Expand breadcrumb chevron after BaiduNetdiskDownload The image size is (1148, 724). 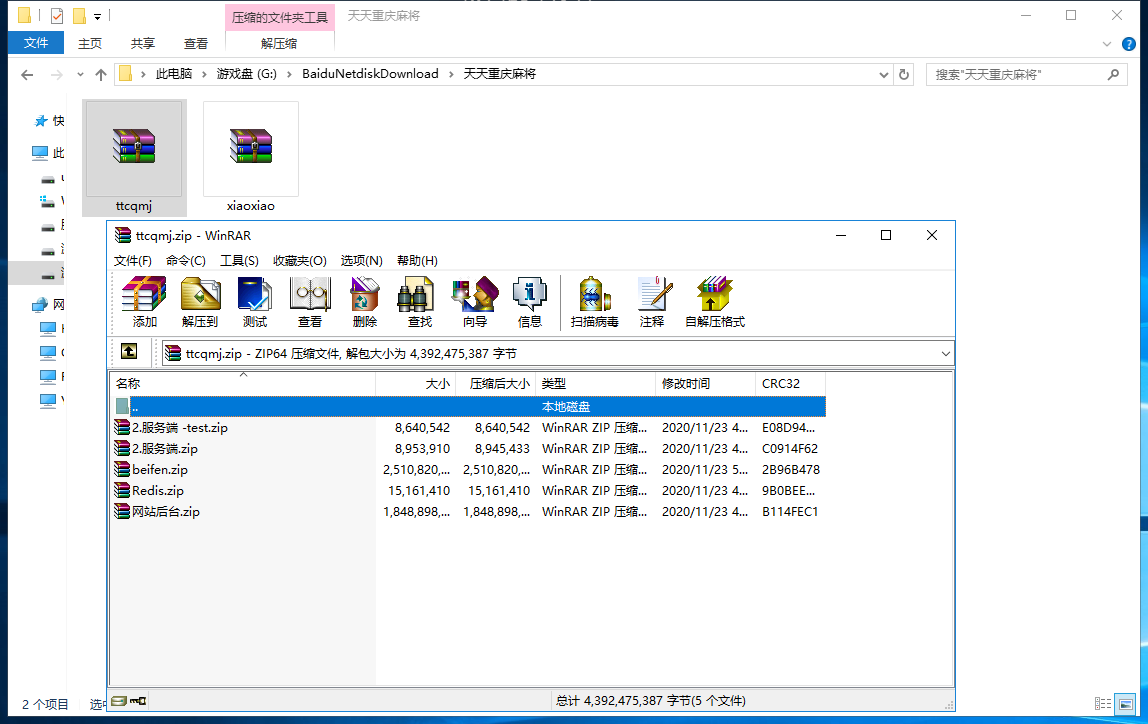451,74
